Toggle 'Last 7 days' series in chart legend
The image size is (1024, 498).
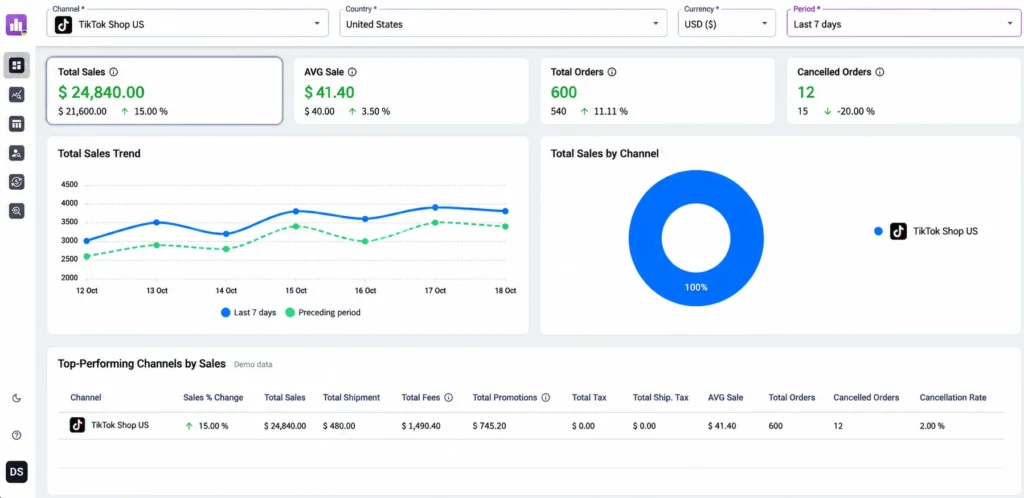[x=249, y=313]
